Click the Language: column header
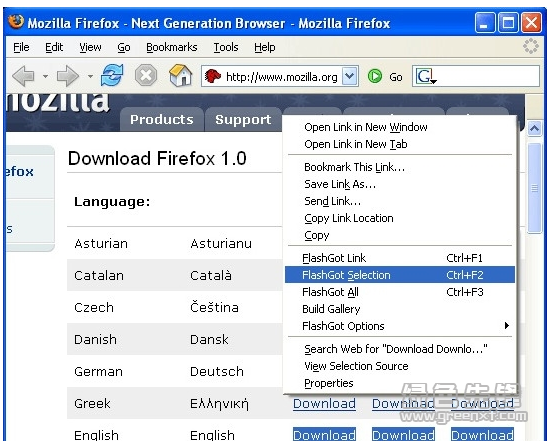The image size is (549, 441). [x=112, y=202]
